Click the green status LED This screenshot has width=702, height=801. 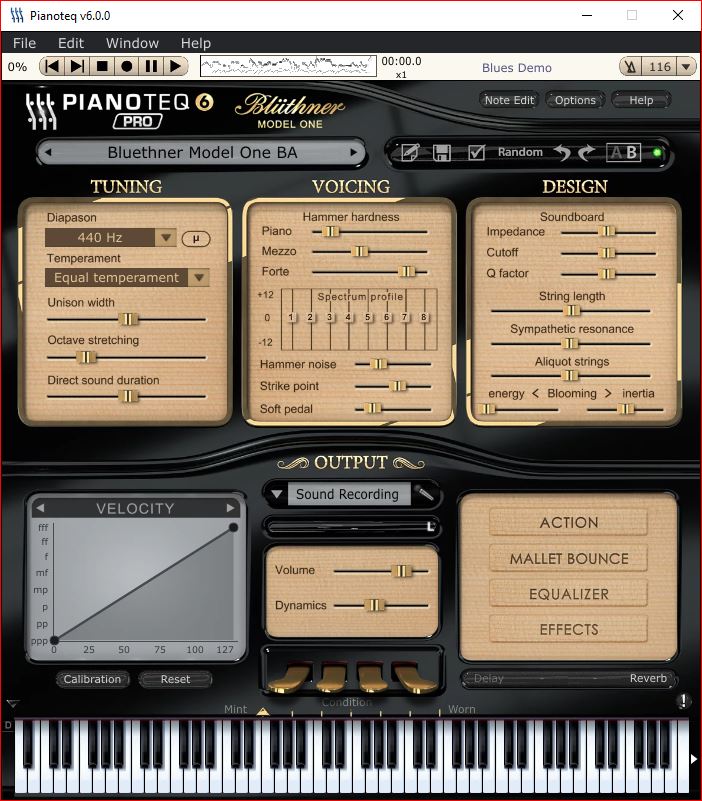pos(657,152)
